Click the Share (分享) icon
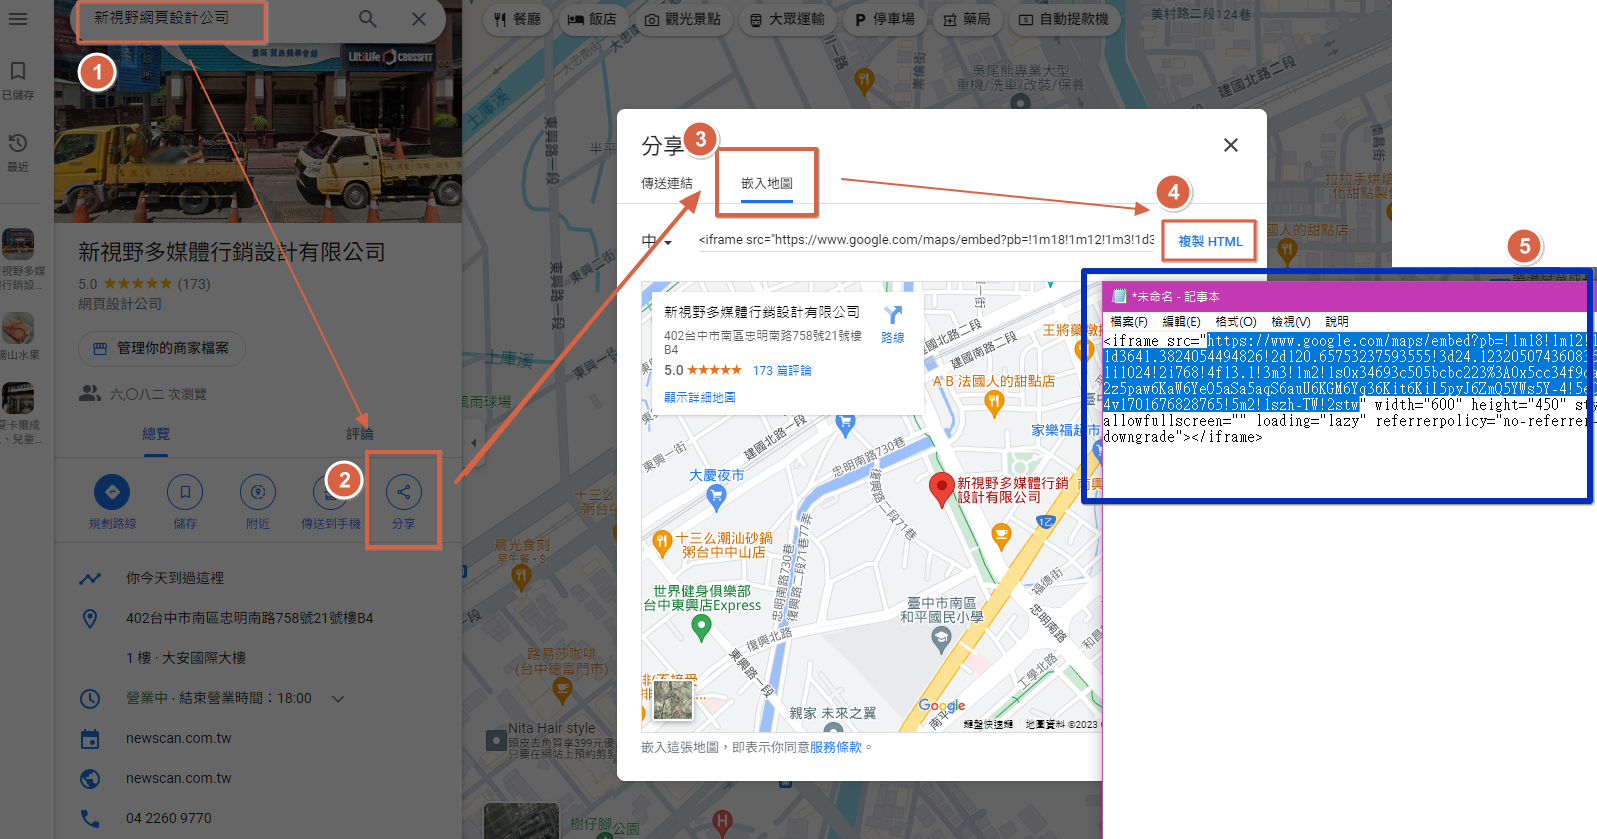The height and width of the screenshot is (839, 1597). pos(404,491)
